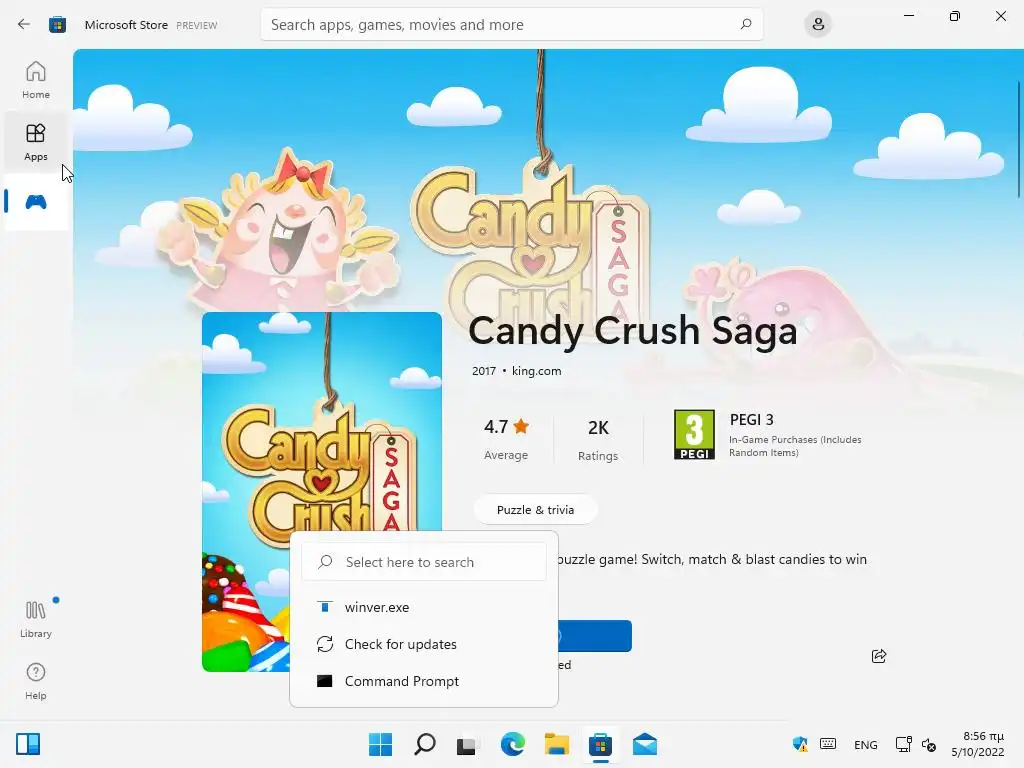
Task: Click the Candy Crush Saga title text
Action: (x=633, y=330)
